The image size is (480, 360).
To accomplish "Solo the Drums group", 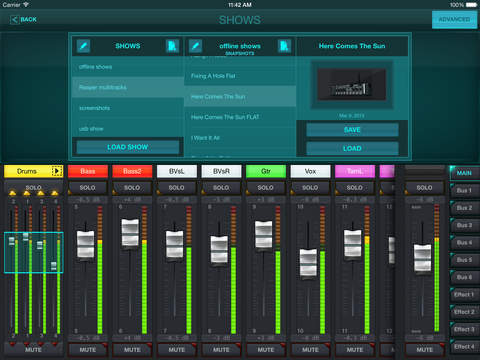I will click(x=33, y=188).
